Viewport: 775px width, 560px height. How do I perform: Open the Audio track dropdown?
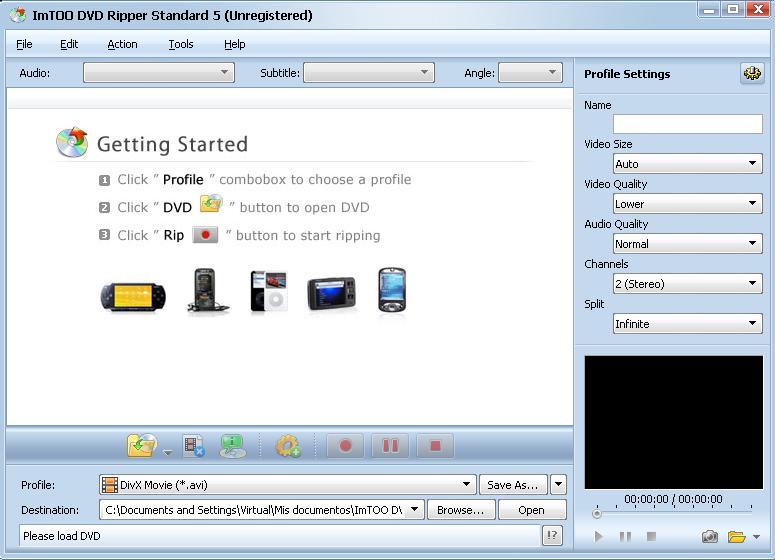coord(159,73)
